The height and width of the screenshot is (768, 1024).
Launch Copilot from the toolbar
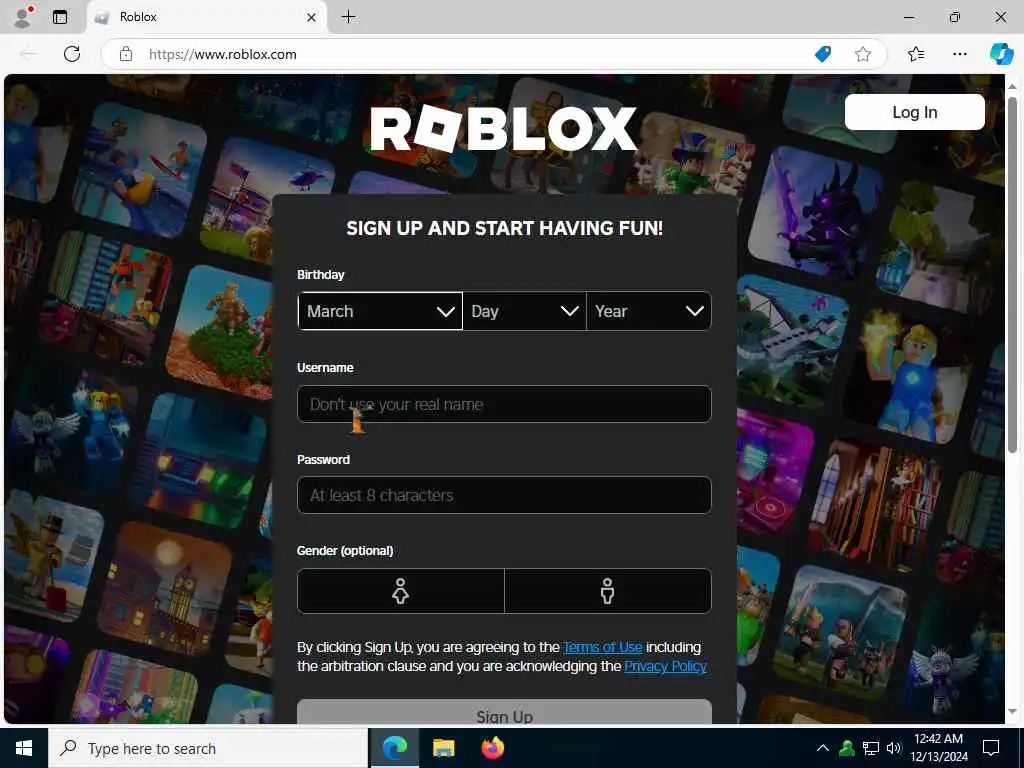(x=1000, y=54)
